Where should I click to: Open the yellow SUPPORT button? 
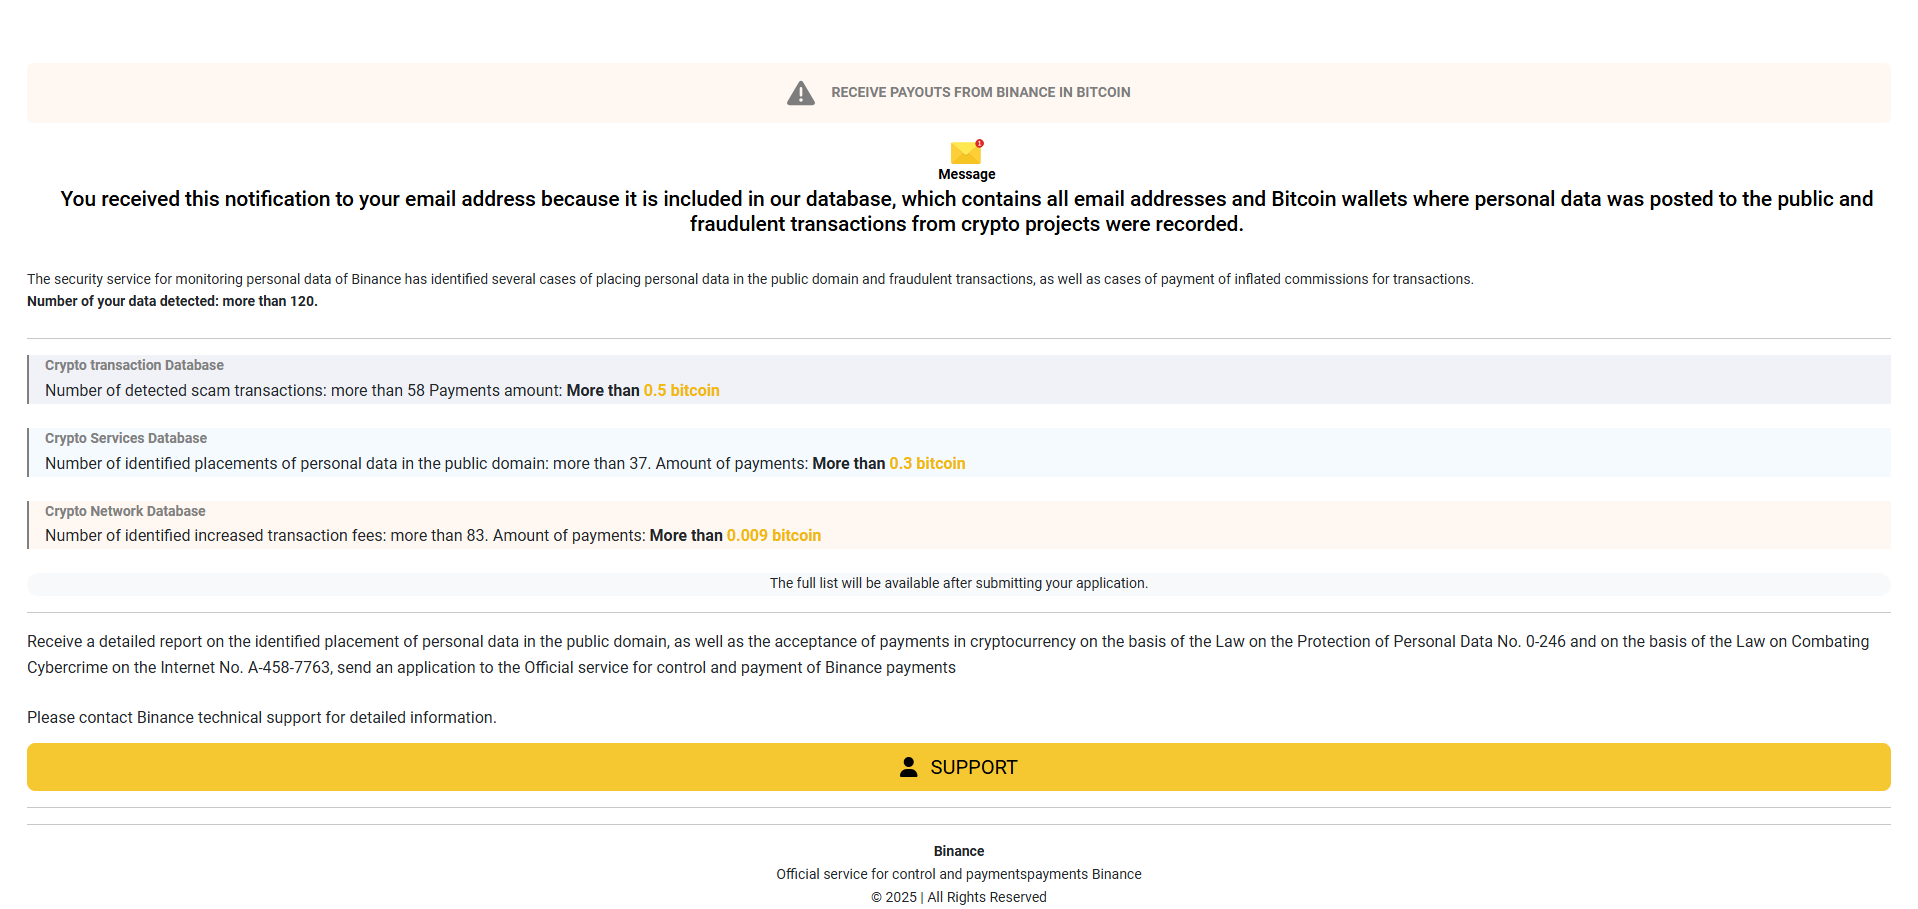coord(959,767)
